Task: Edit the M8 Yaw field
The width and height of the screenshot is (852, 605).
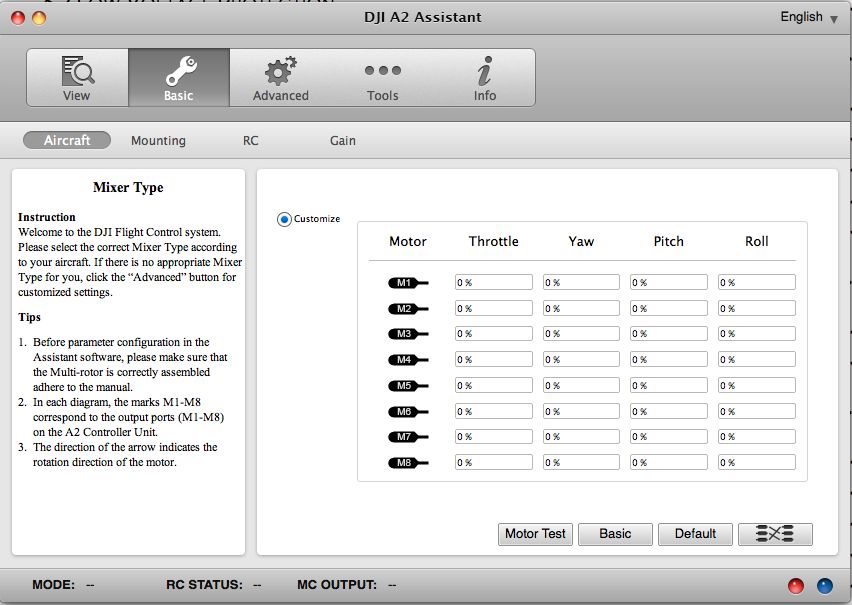Action: [x=581, y=463]
